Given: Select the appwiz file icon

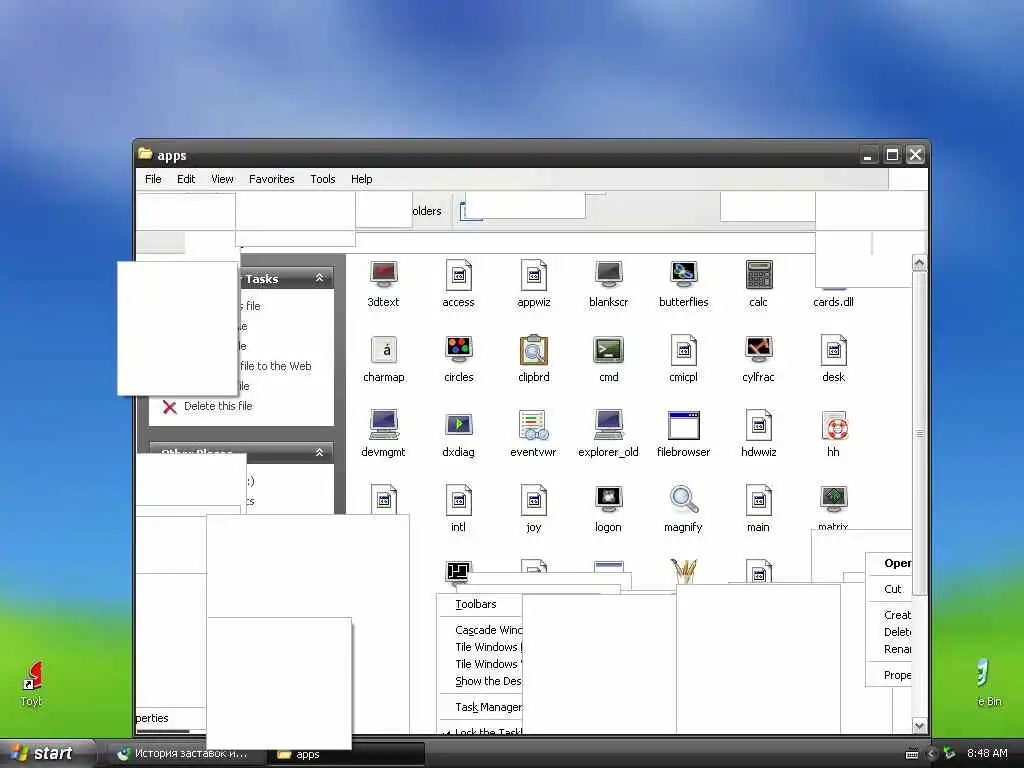Looking at the screenshot, I should pyautogui.click(x=534, y=274).
